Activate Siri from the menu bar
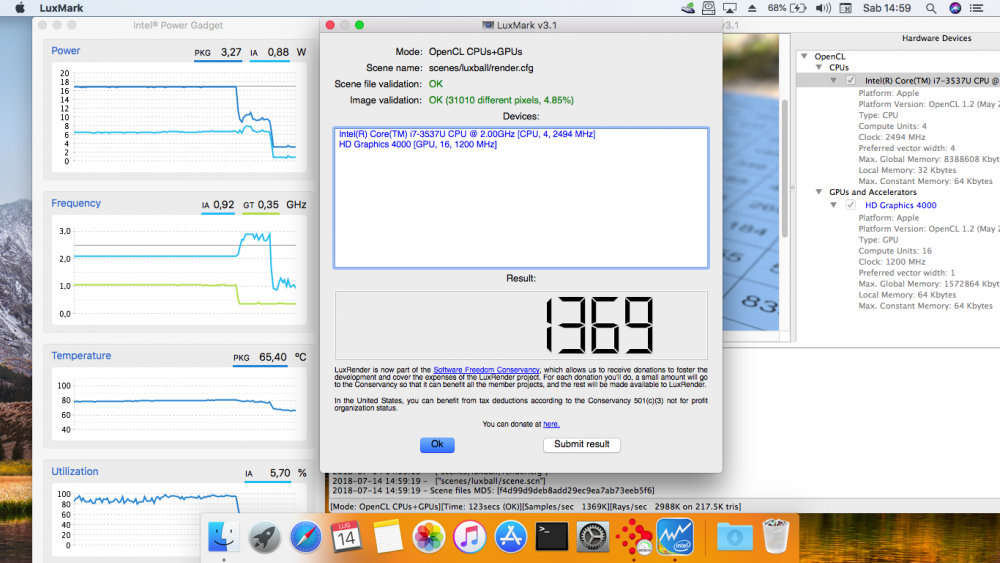Viewport: 1000px width, 563px height. [x=955, y=8]
